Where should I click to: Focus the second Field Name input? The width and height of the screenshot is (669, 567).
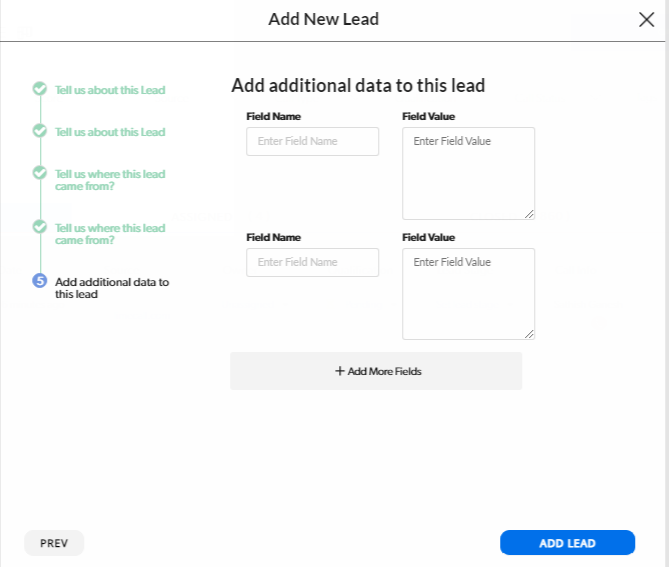click(313, 263)
